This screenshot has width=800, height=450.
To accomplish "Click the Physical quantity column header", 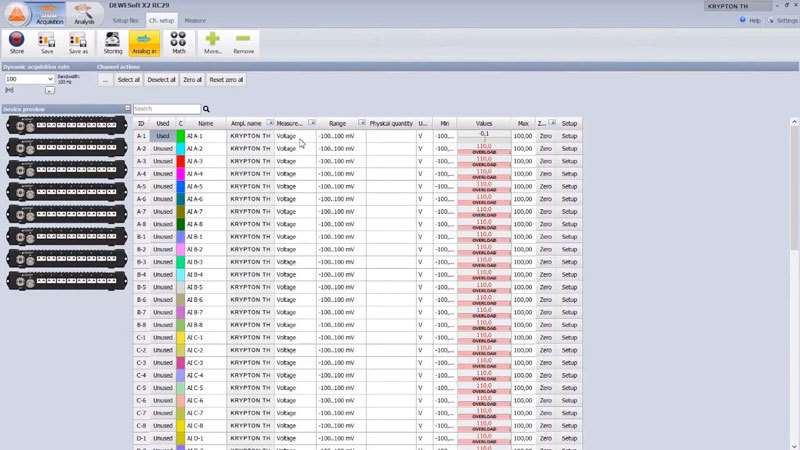I will 391,123.
